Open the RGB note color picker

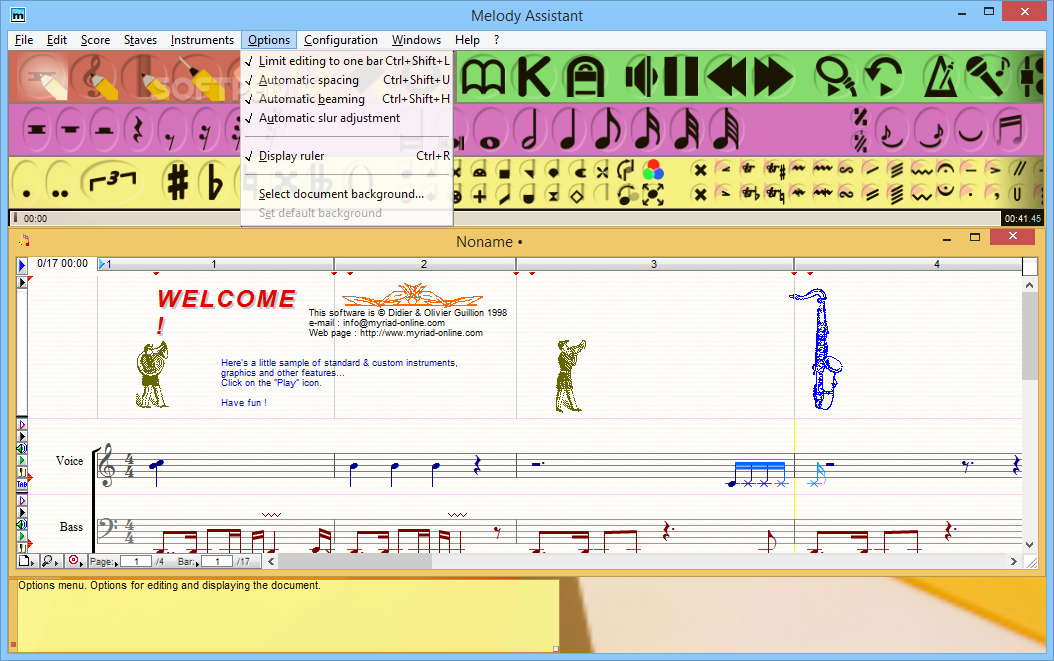(652, 169)
